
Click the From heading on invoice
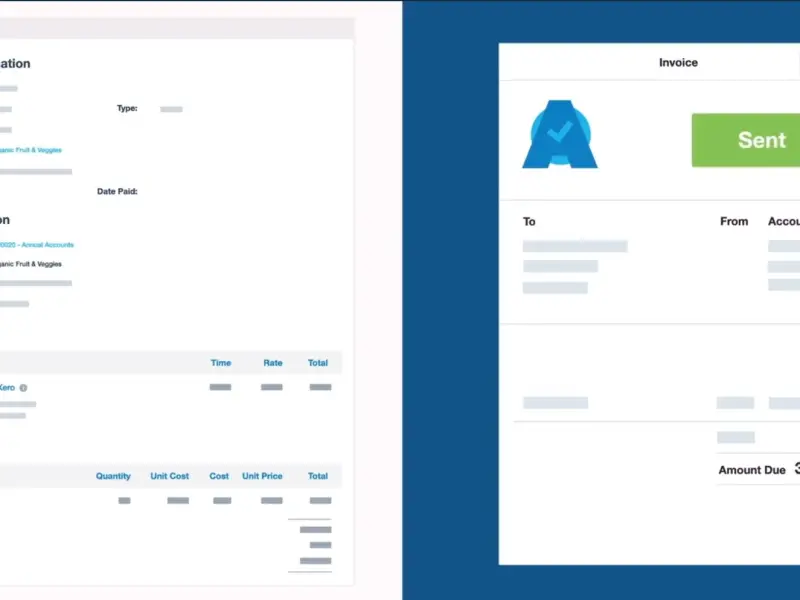click(x=734, y=222)
